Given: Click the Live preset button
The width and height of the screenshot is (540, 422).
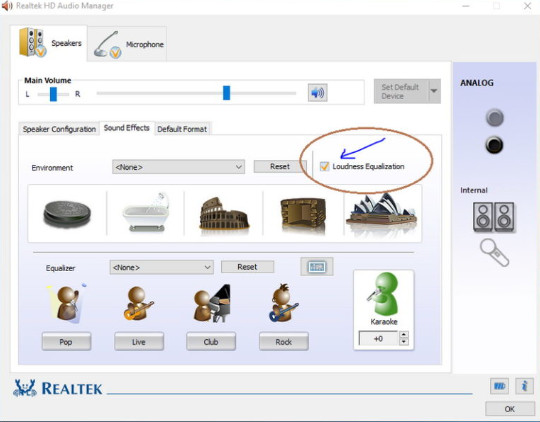Looking at the screenshot, I should point(139,342).
